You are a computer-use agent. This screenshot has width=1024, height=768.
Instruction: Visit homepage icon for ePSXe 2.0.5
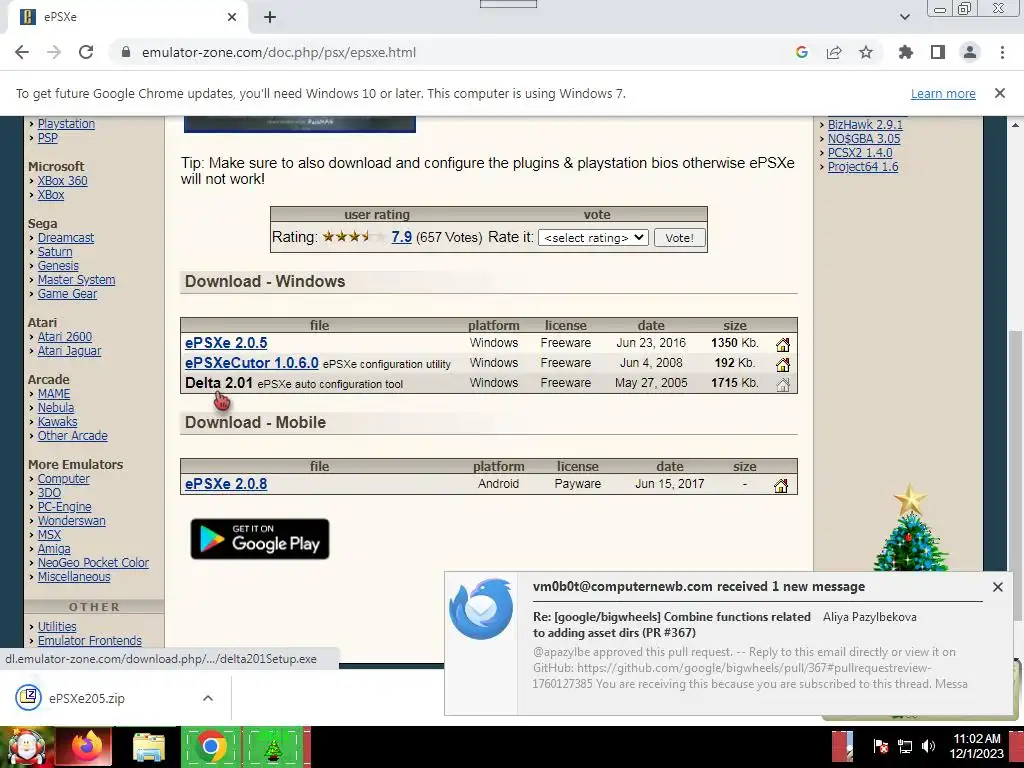click(782, 344)
